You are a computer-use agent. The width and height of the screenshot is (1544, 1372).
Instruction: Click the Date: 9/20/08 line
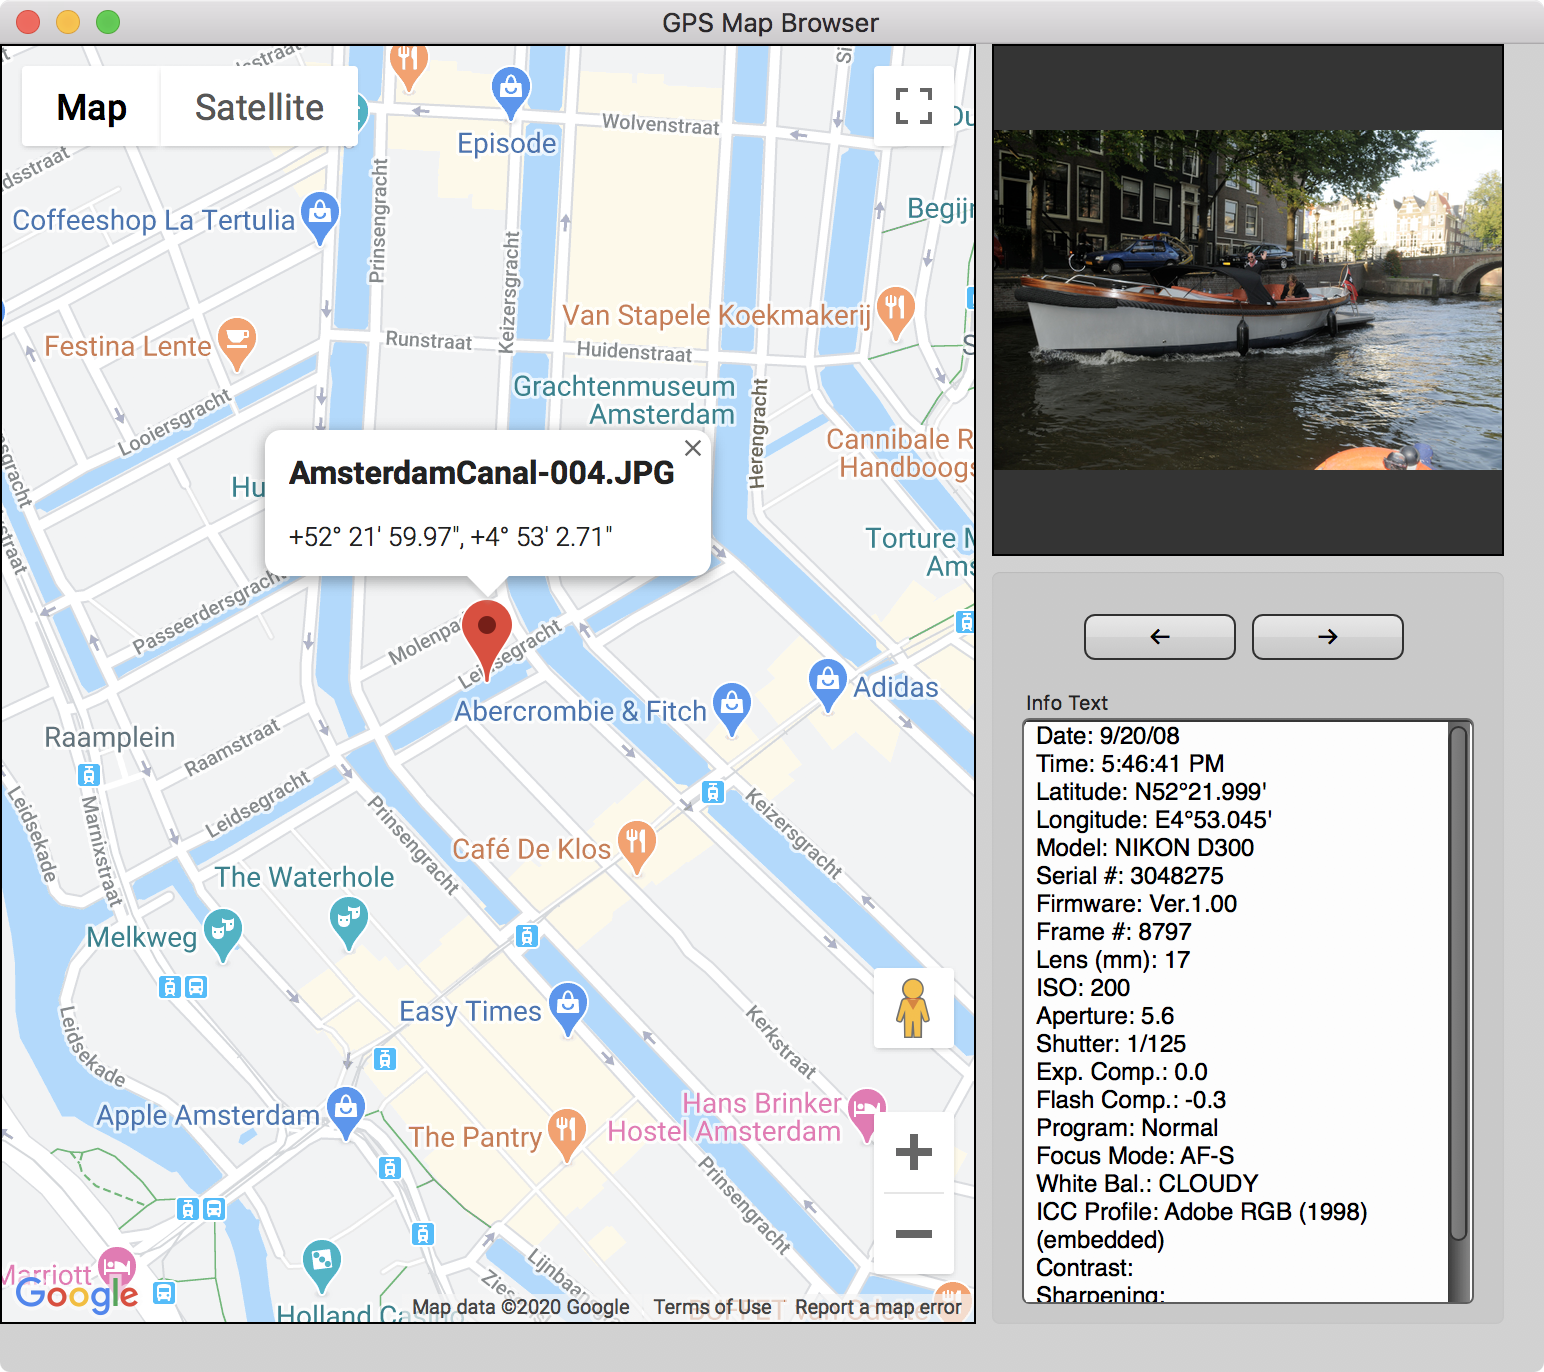(x=1108, y=736)
